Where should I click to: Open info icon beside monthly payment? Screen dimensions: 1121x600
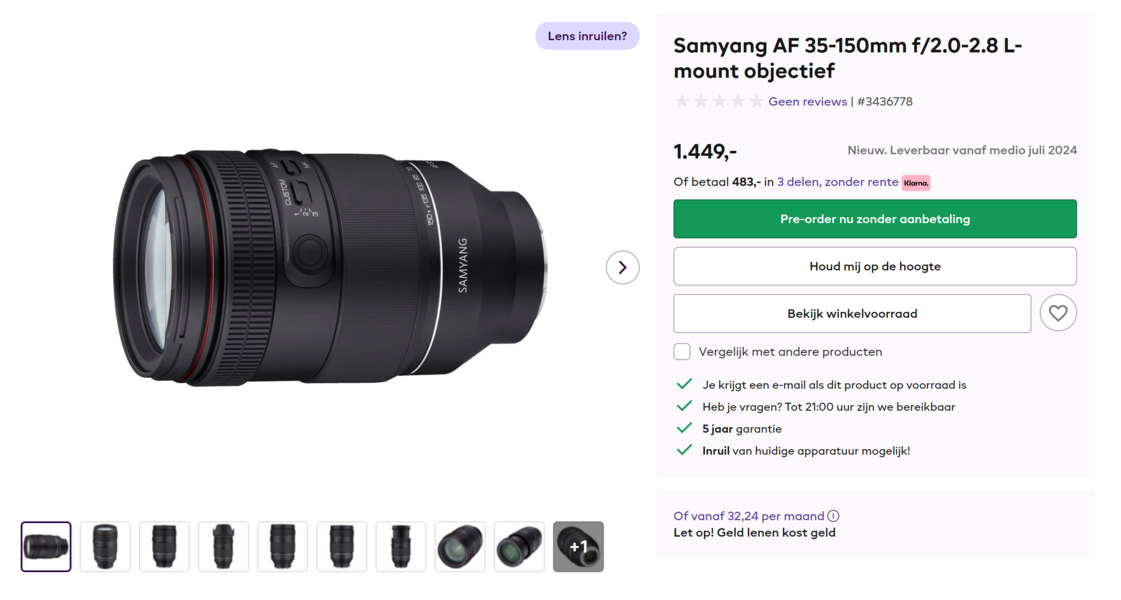point(833,516)
